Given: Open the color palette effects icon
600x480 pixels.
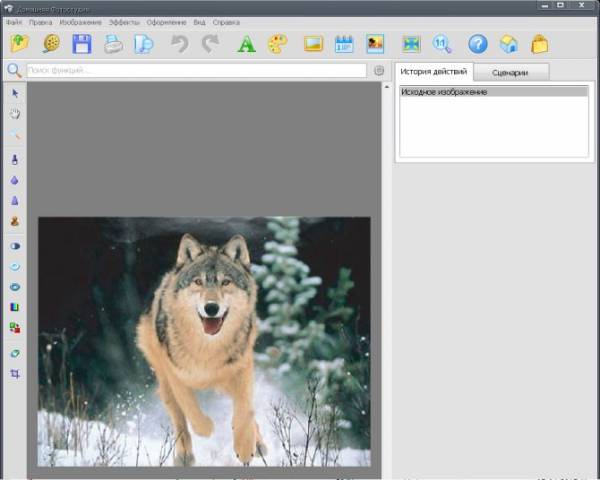Looking at the screenshot, I should click(x=278, y=44).
